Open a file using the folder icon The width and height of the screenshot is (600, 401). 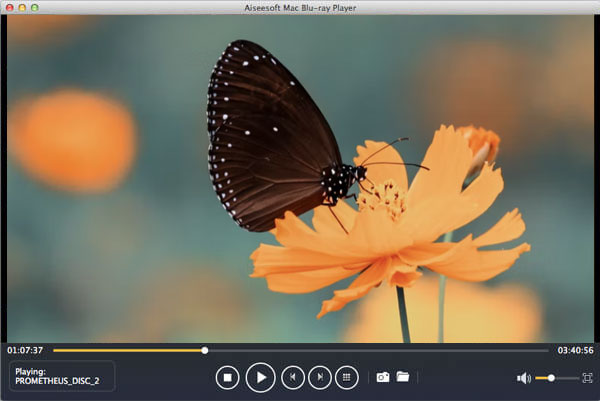click(403, 377)
